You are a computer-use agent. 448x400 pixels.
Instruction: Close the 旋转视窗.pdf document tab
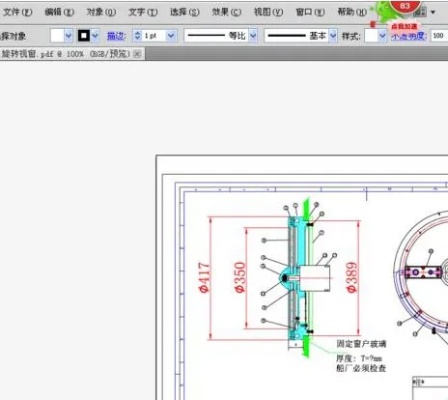pos(137,54)
